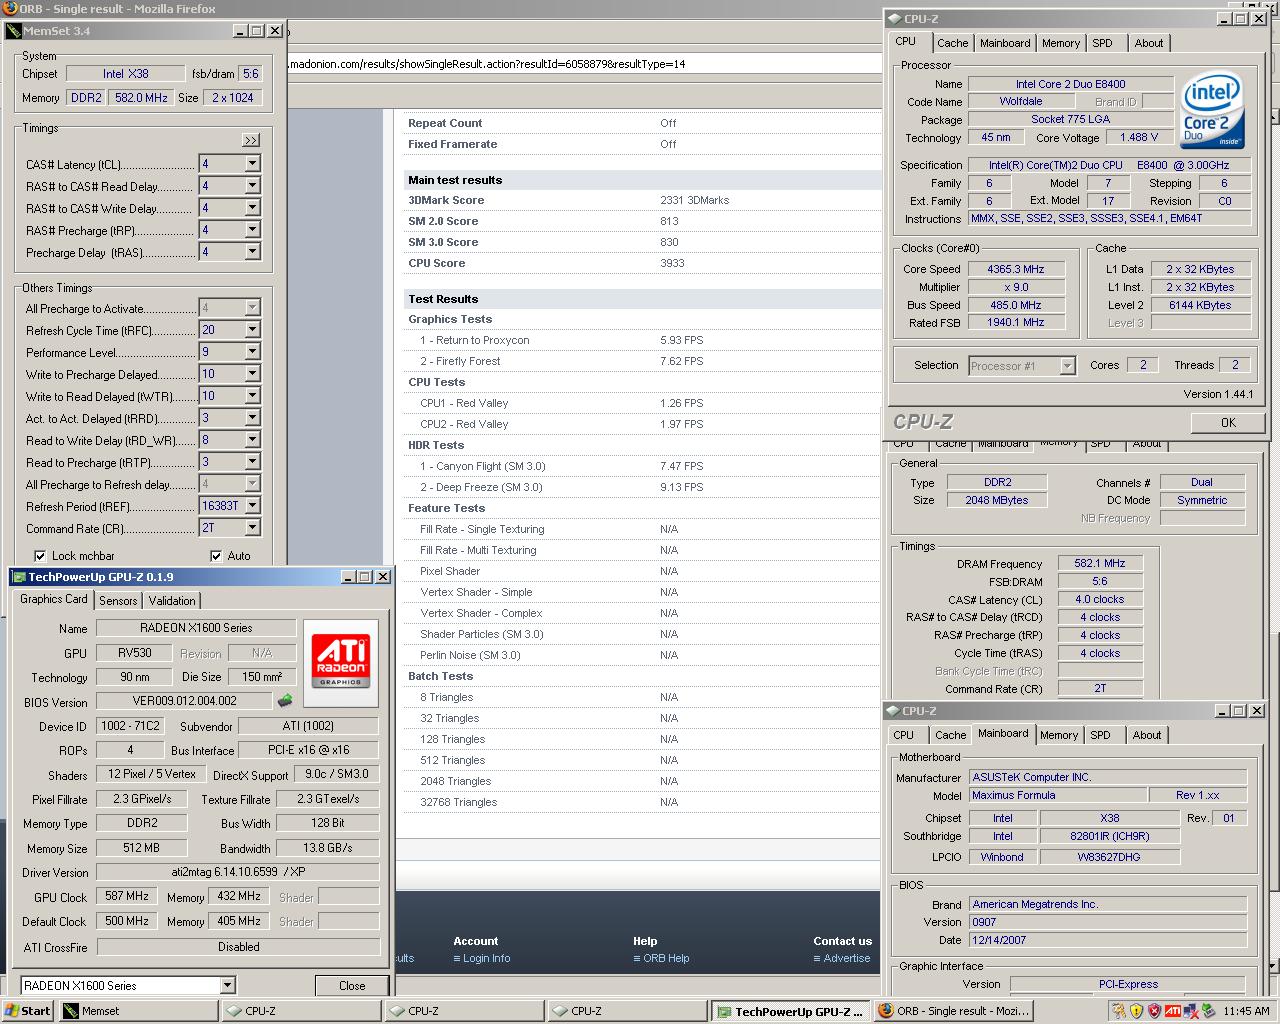Switch to Memset in the taskbar

[137, 1011]
